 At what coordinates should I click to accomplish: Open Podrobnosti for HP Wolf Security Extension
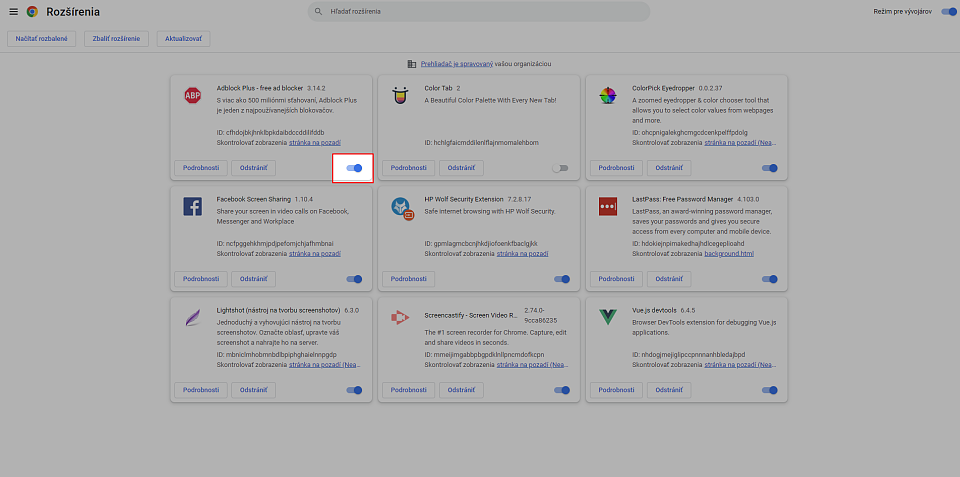tap(410, 279)
